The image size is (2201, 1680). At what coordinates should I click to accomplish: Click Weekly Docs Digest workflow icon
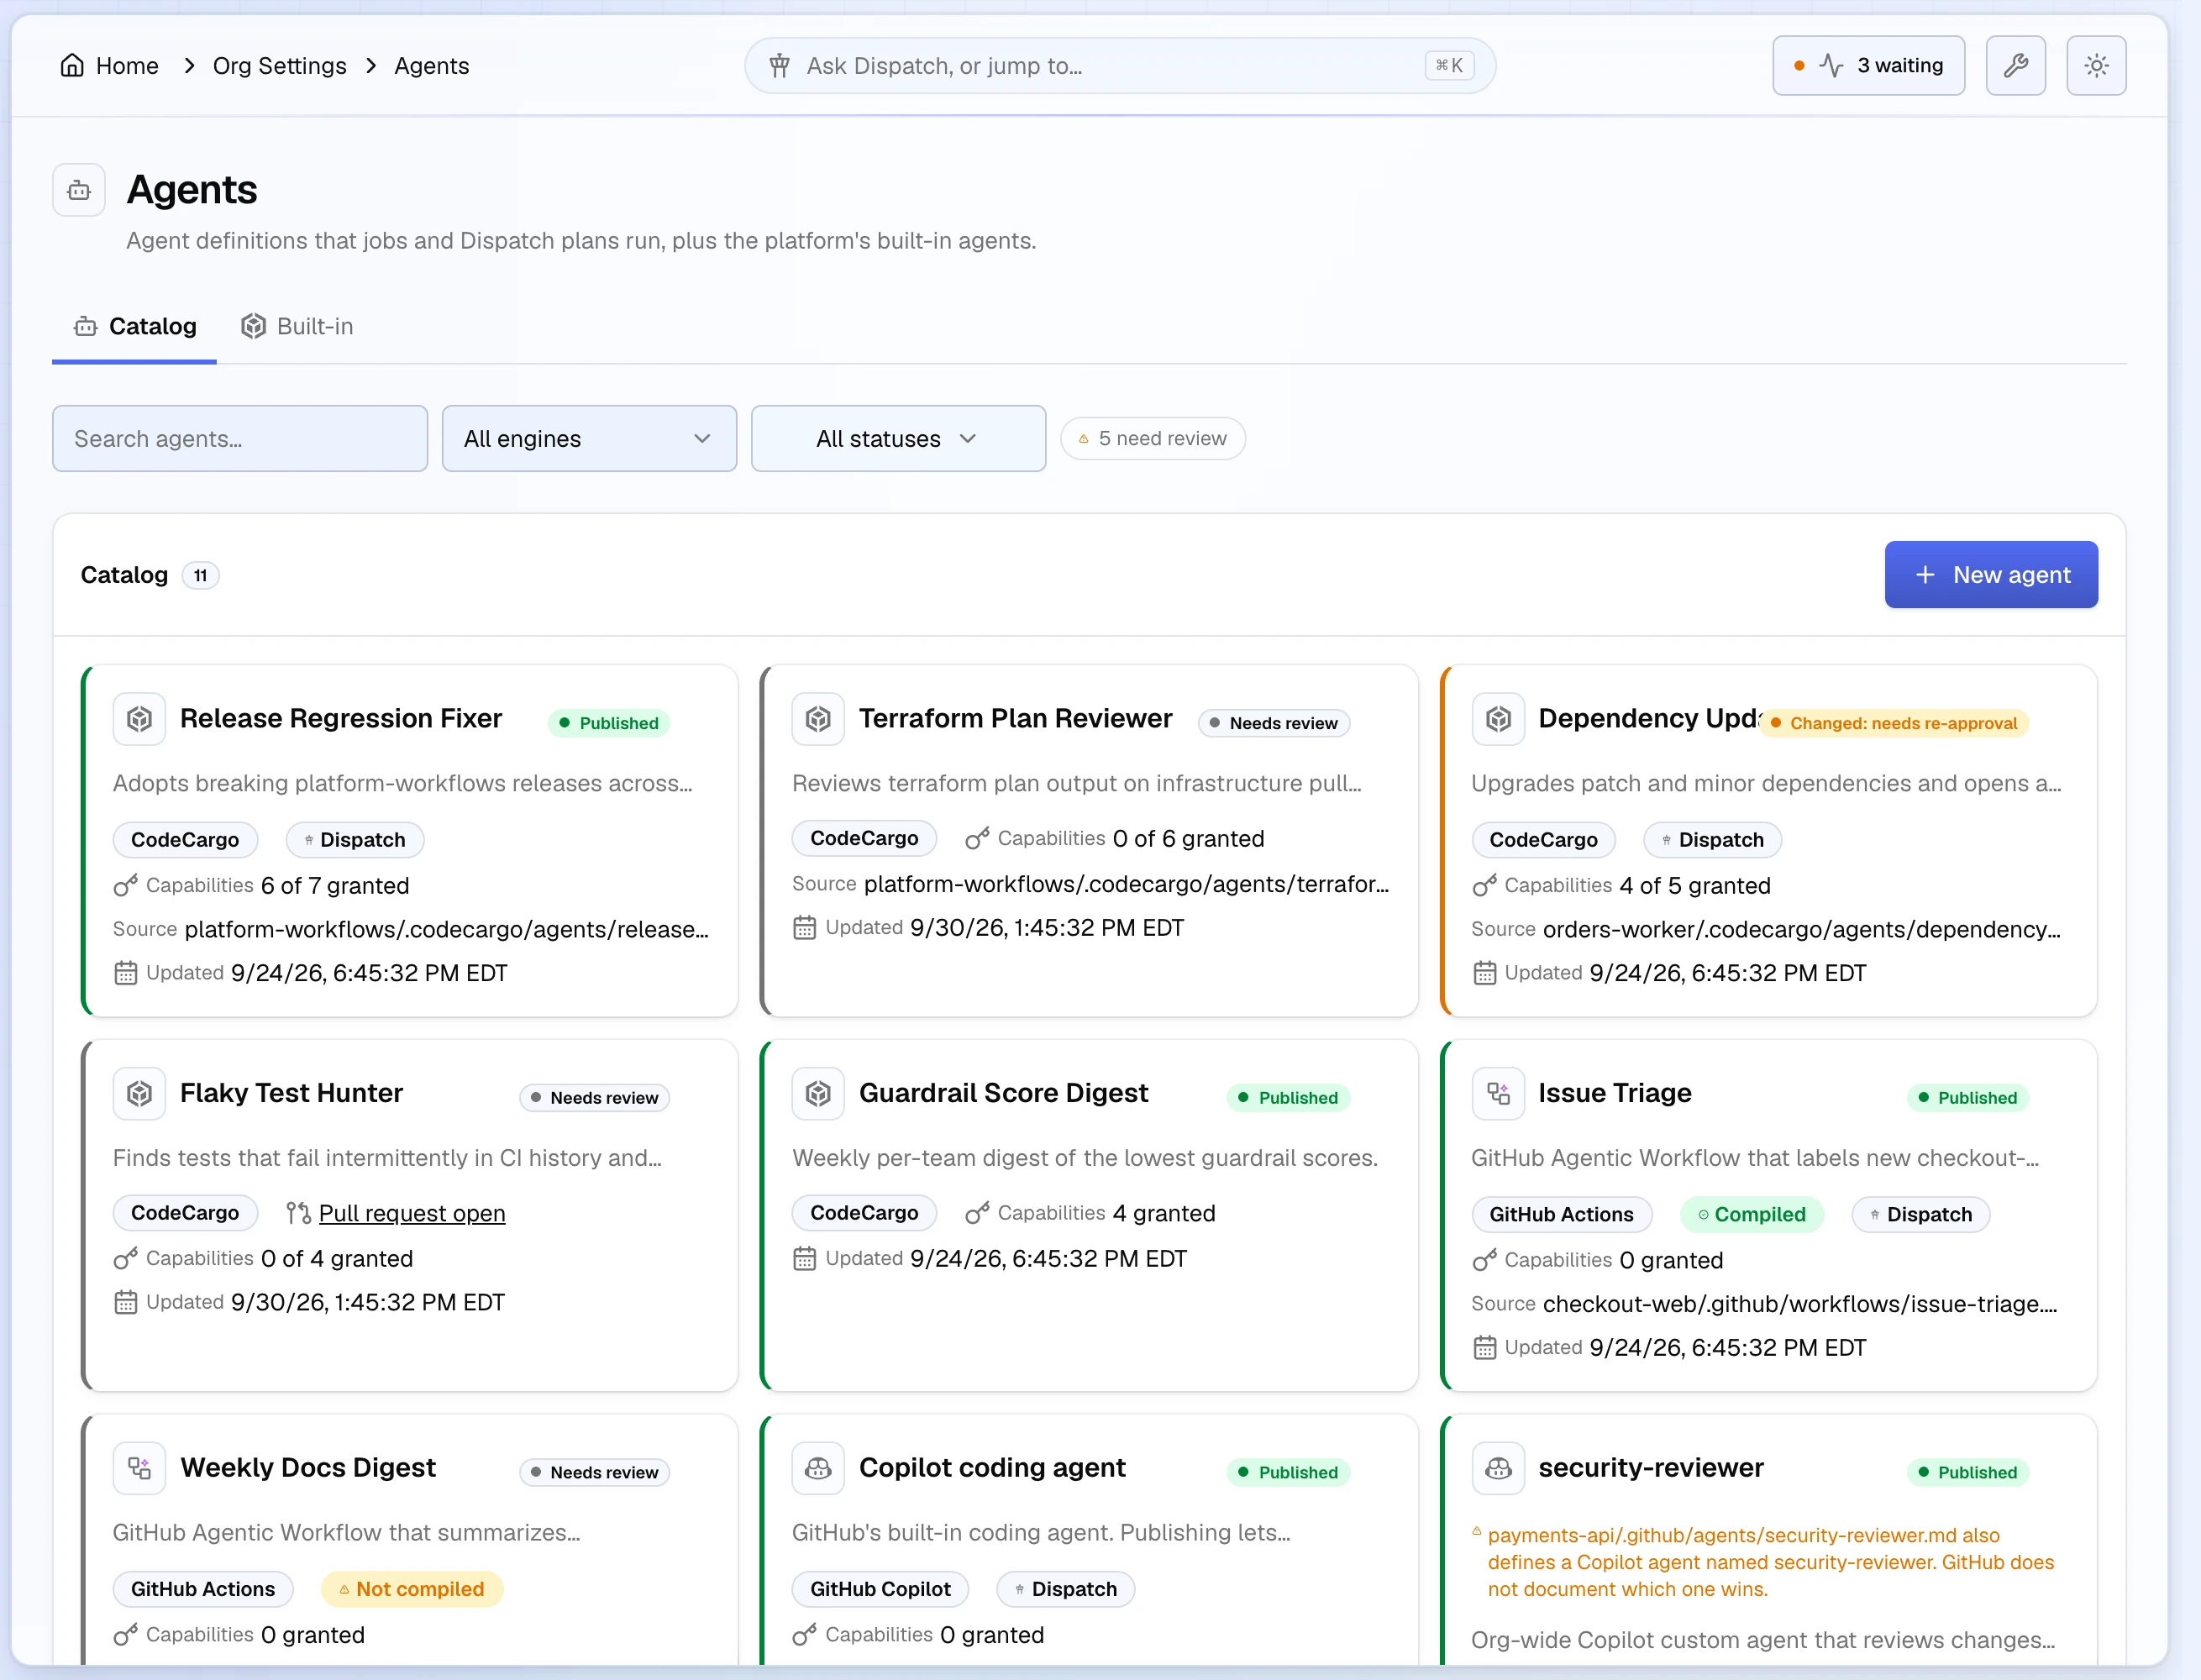(x=139, y=1468)
